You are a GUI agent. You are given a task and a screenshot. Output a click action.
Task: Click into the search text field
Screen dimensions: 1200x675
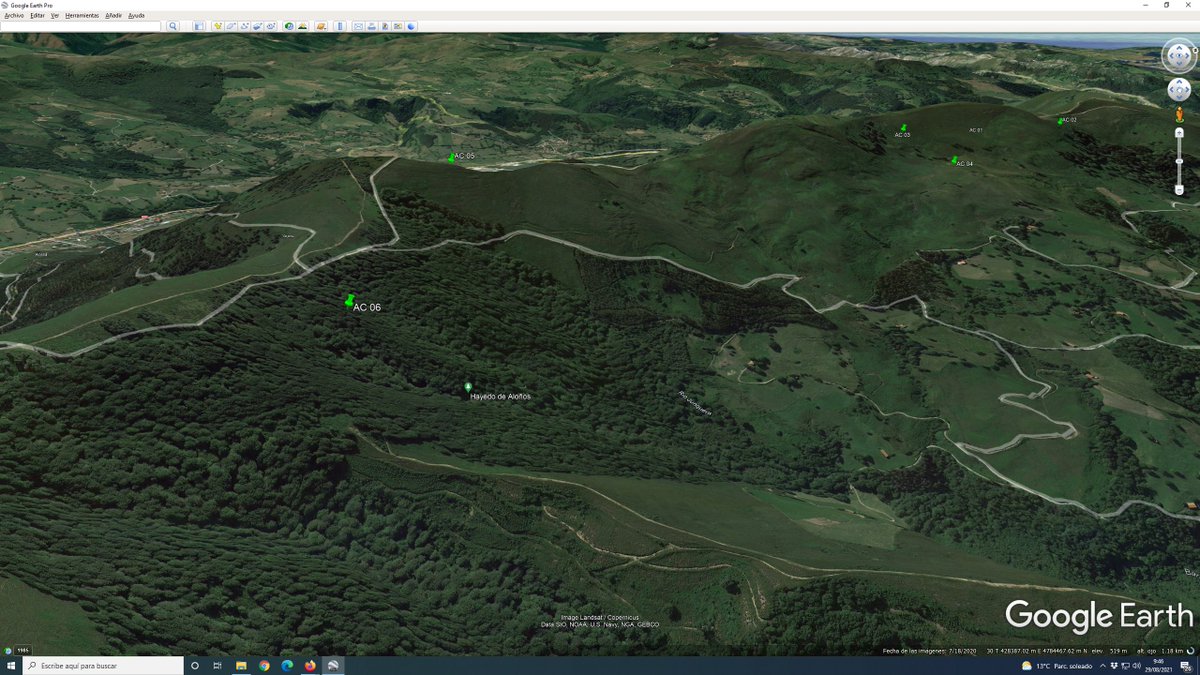coord(80,26)
